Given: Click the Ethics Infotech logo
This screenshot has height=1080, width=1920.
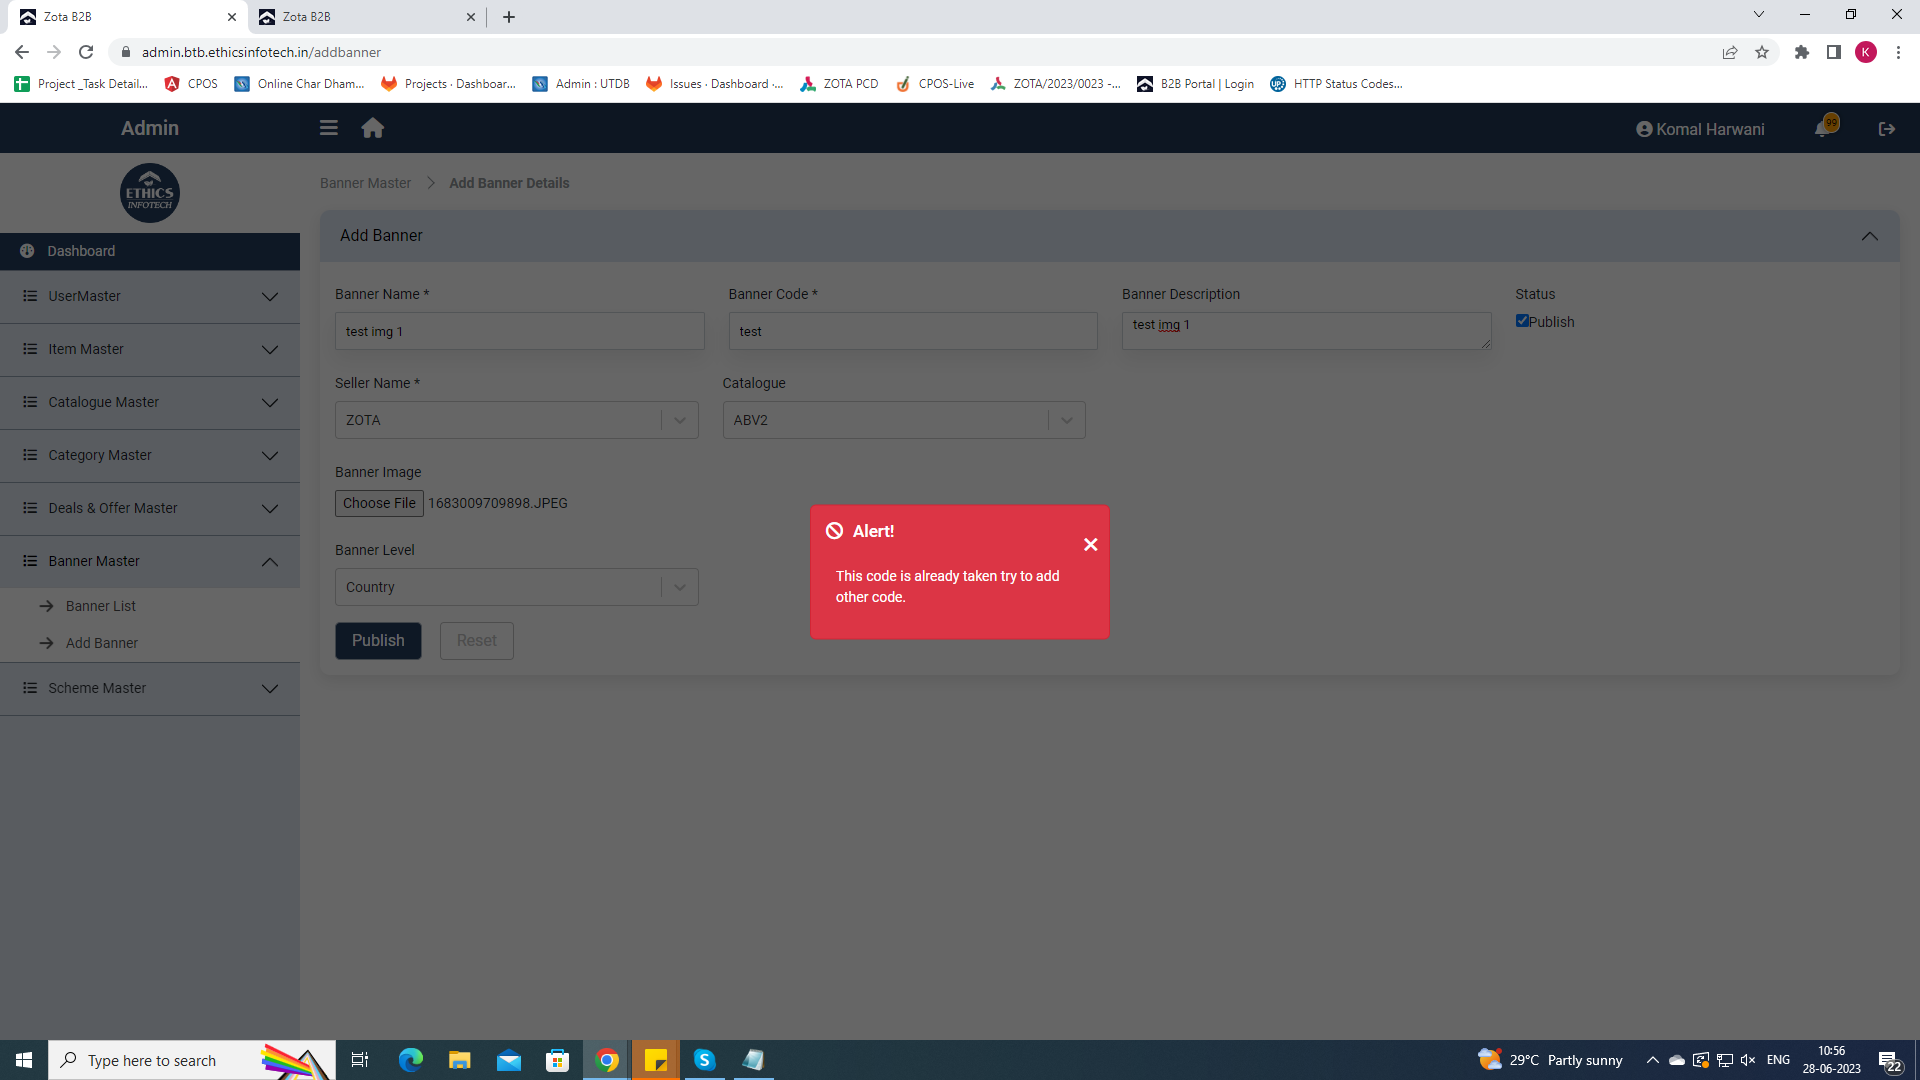Looking at the screenshot, I should point(150,193).
